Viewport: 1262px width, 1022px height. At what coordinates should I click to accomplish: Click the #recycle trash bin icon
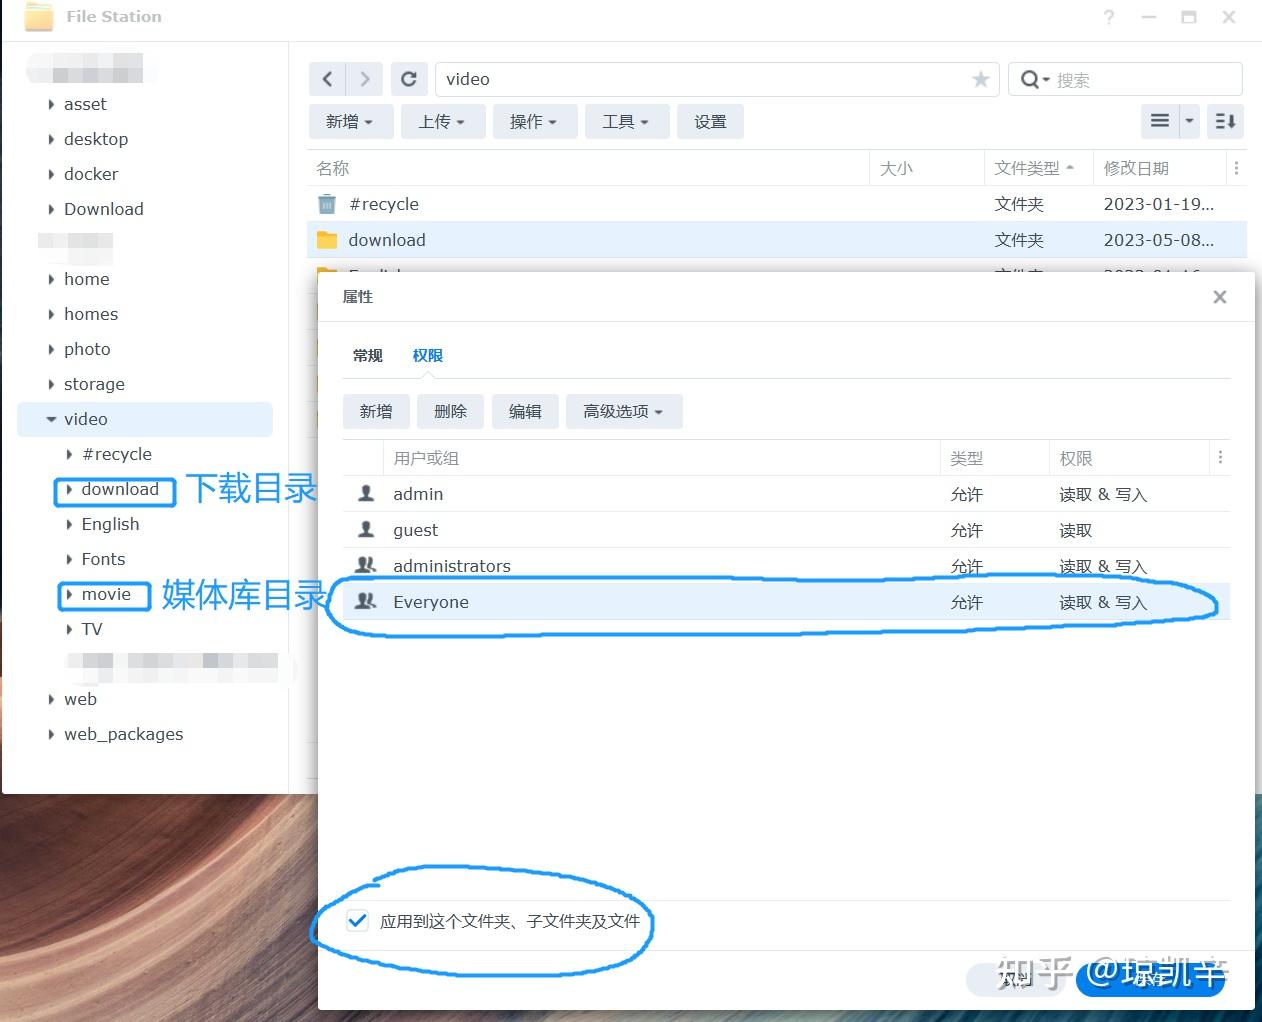point(326,203)
